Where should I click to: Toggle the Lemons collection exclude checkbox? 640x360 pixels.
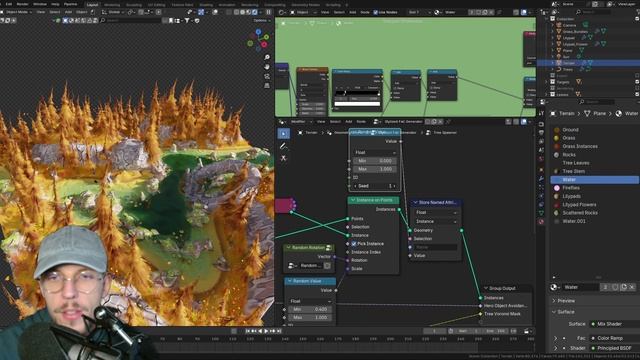point(637,95)
